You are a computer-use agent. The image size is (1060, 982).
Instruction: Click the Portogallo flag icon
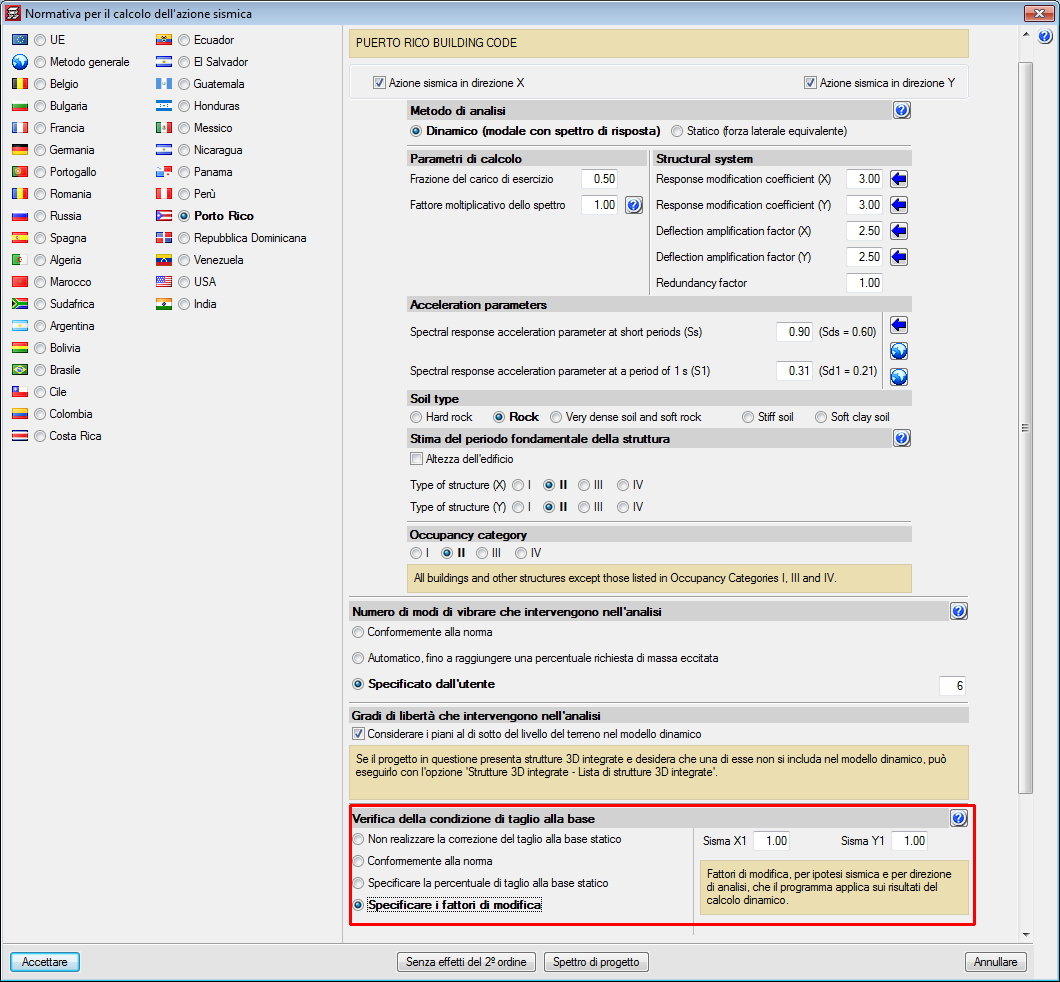(x=20, y=172)
